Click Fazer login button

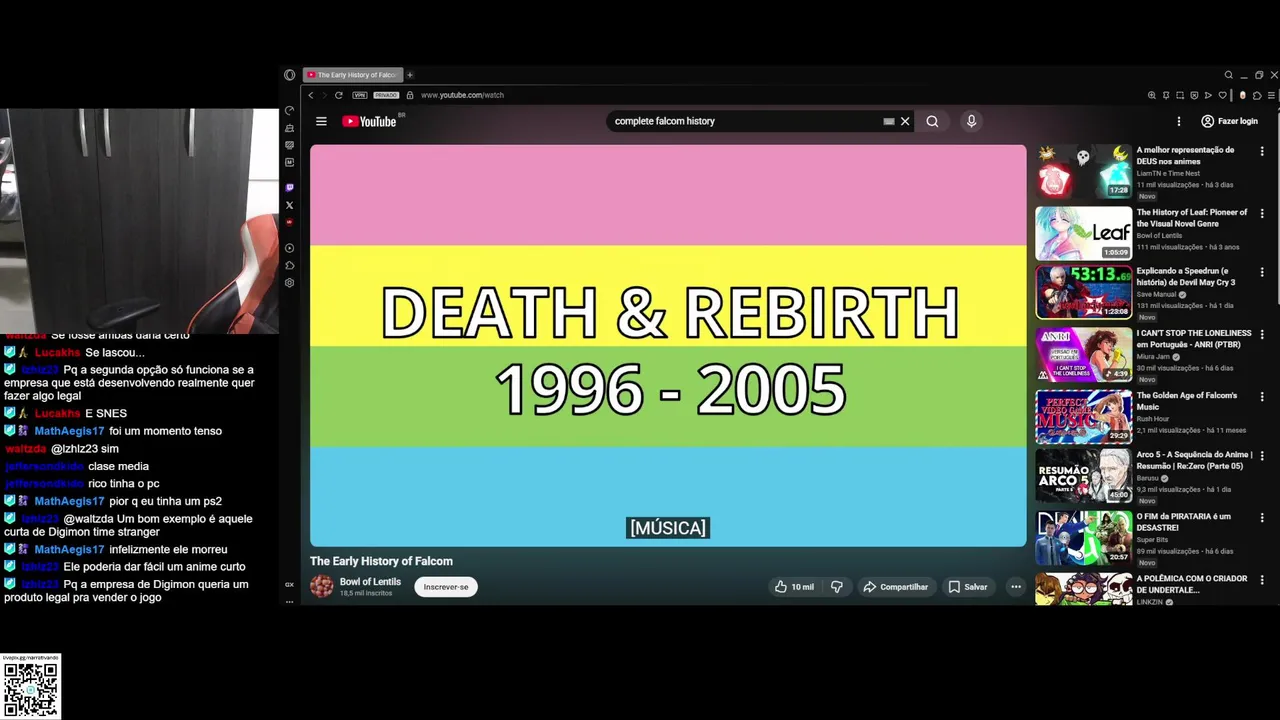point(1229,121)
